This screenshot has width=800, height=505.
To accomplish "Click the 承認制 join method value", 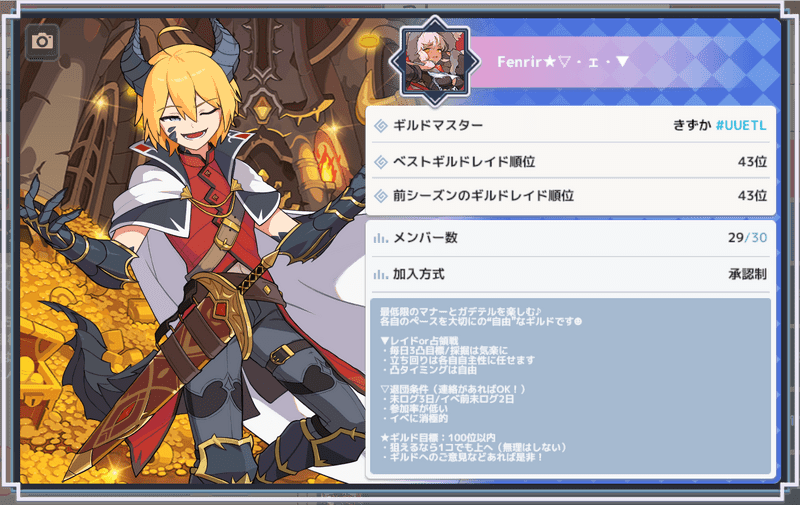I will (747, 274).
